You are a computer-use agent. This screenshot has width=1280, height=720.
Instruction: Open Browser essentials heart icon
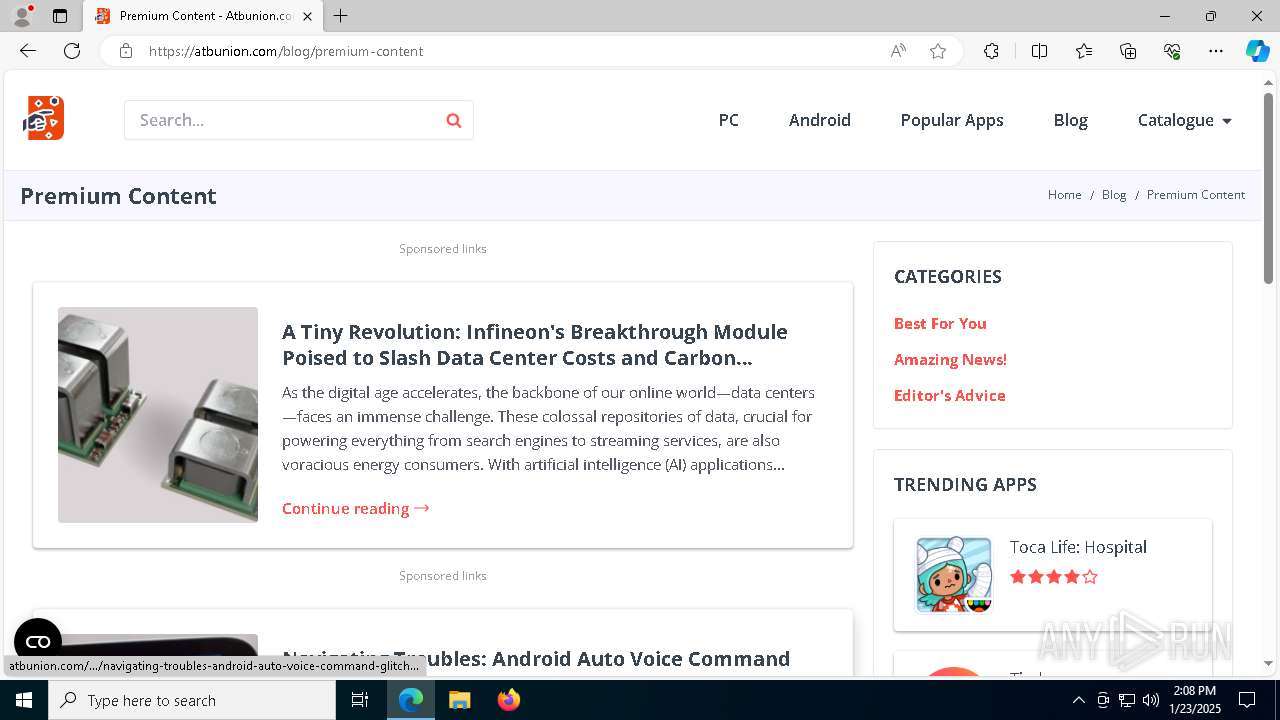point(1172,51)
